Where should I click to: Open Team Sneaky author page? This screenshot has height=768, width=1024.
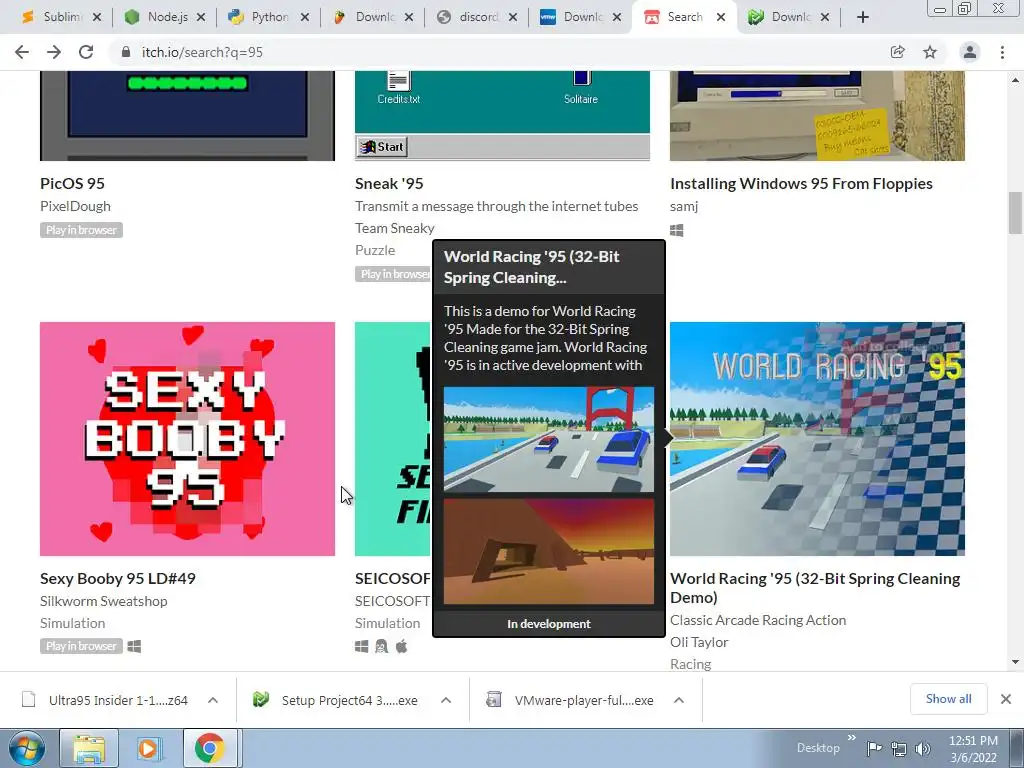click(x=394, y=228)
